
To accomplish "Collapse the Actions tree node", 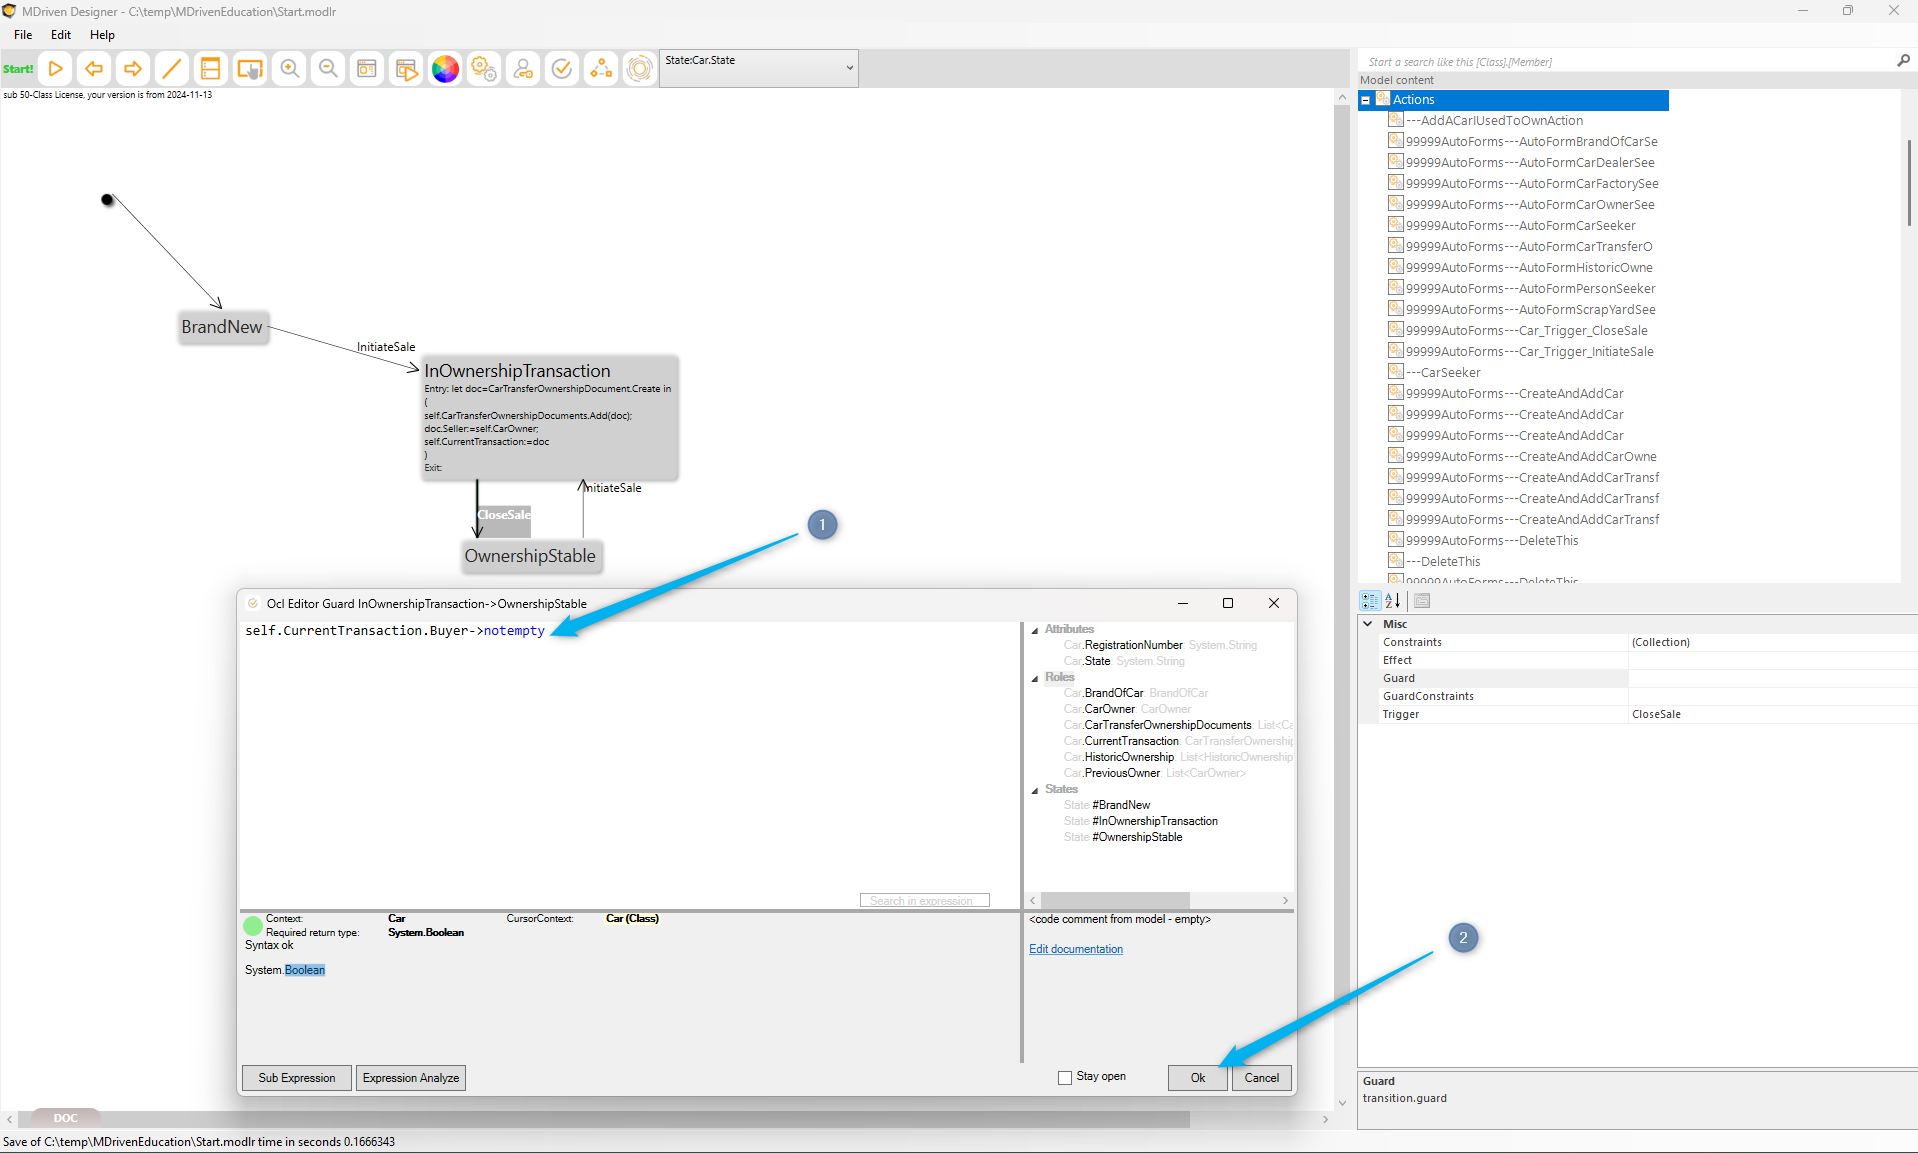I will (x=1365, y=100).
